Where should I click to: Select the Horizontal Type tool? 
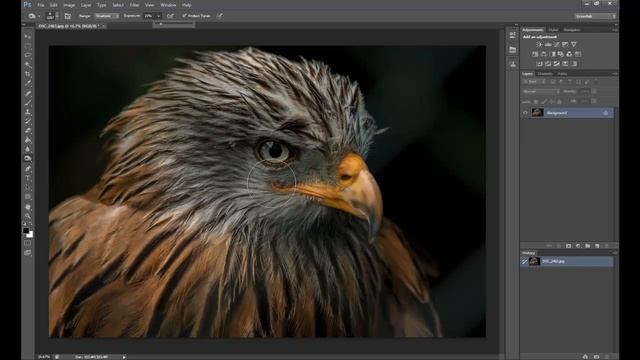tap(28, 178)
